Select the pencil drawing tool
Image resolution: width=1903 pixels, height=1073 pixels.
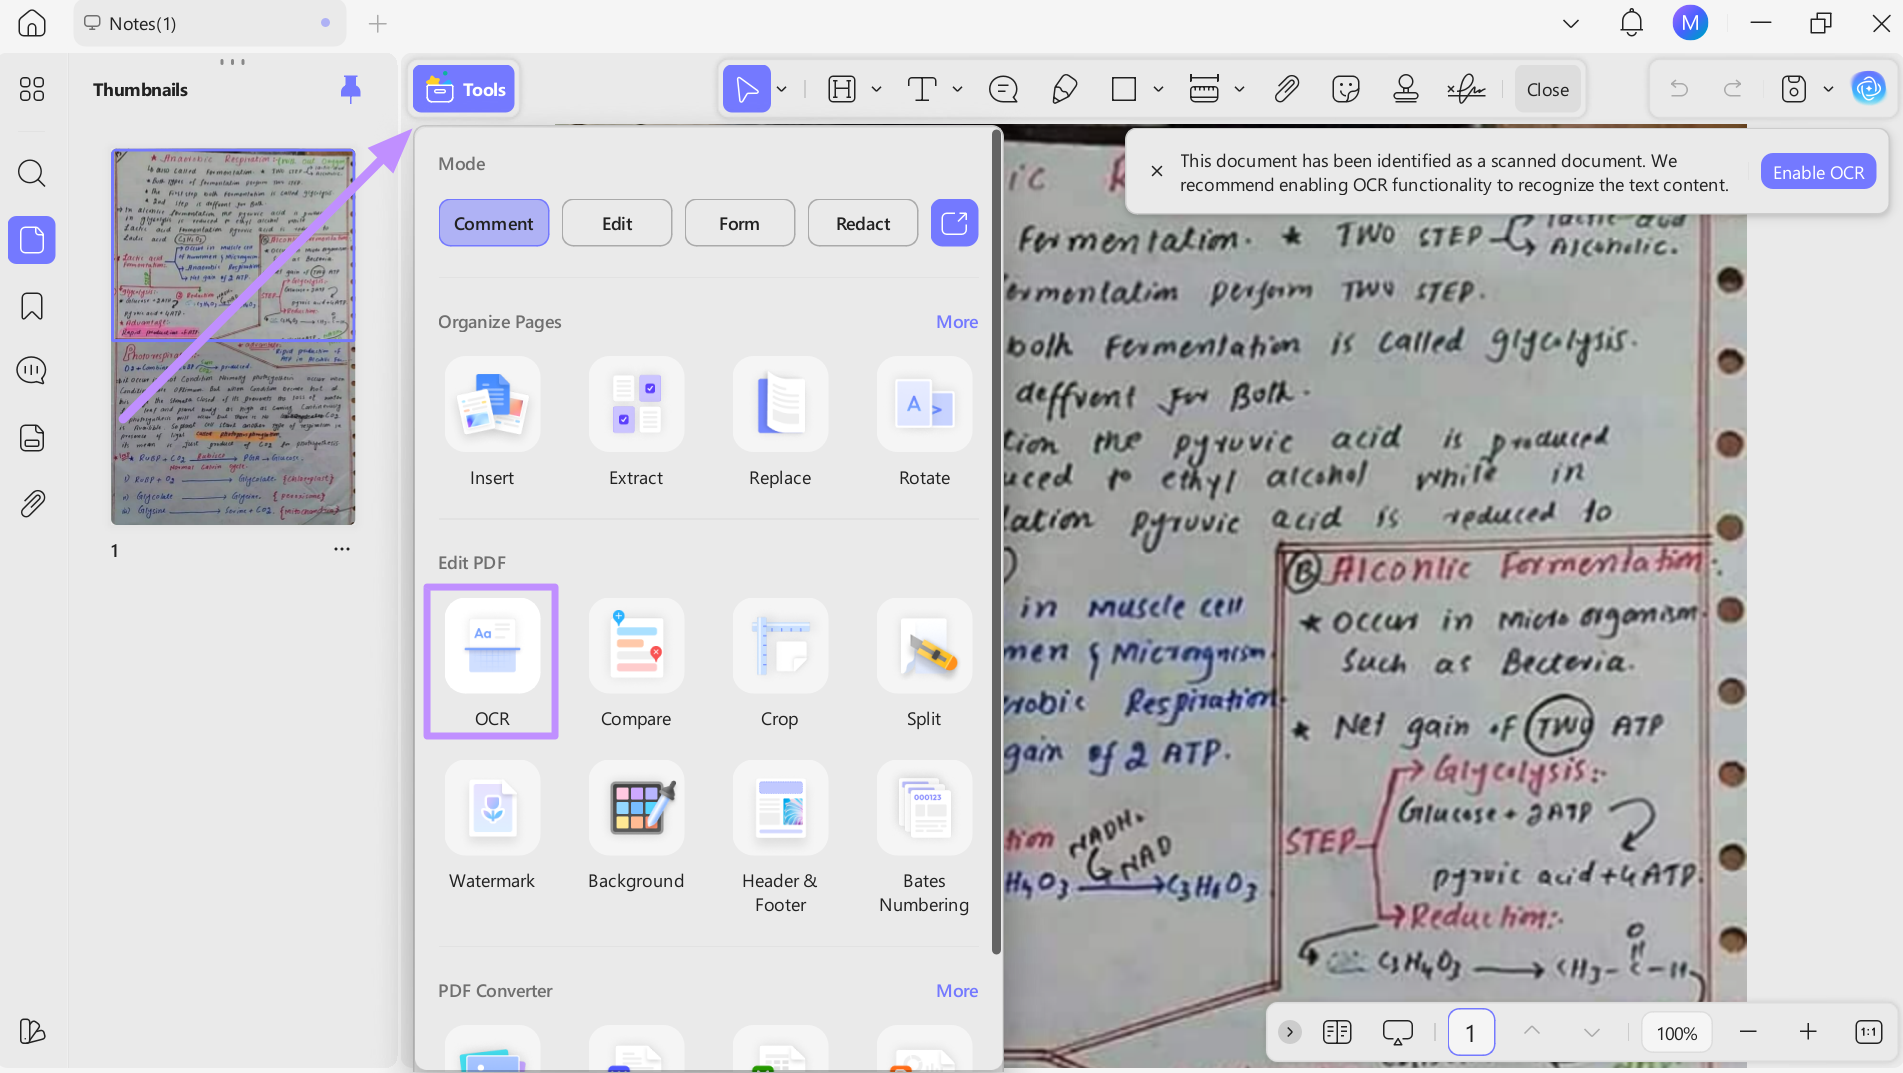(x=1064, y=89)
